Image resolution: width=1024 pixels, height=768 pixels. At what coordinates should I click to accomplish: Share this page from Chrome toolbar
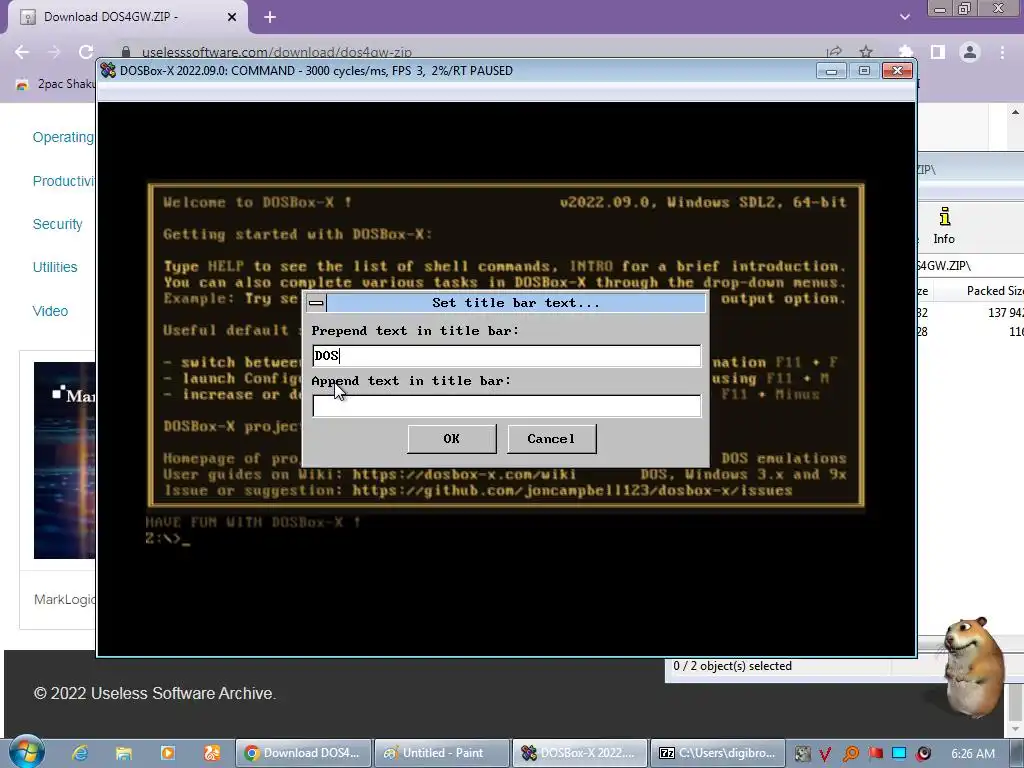coord(834,52)
